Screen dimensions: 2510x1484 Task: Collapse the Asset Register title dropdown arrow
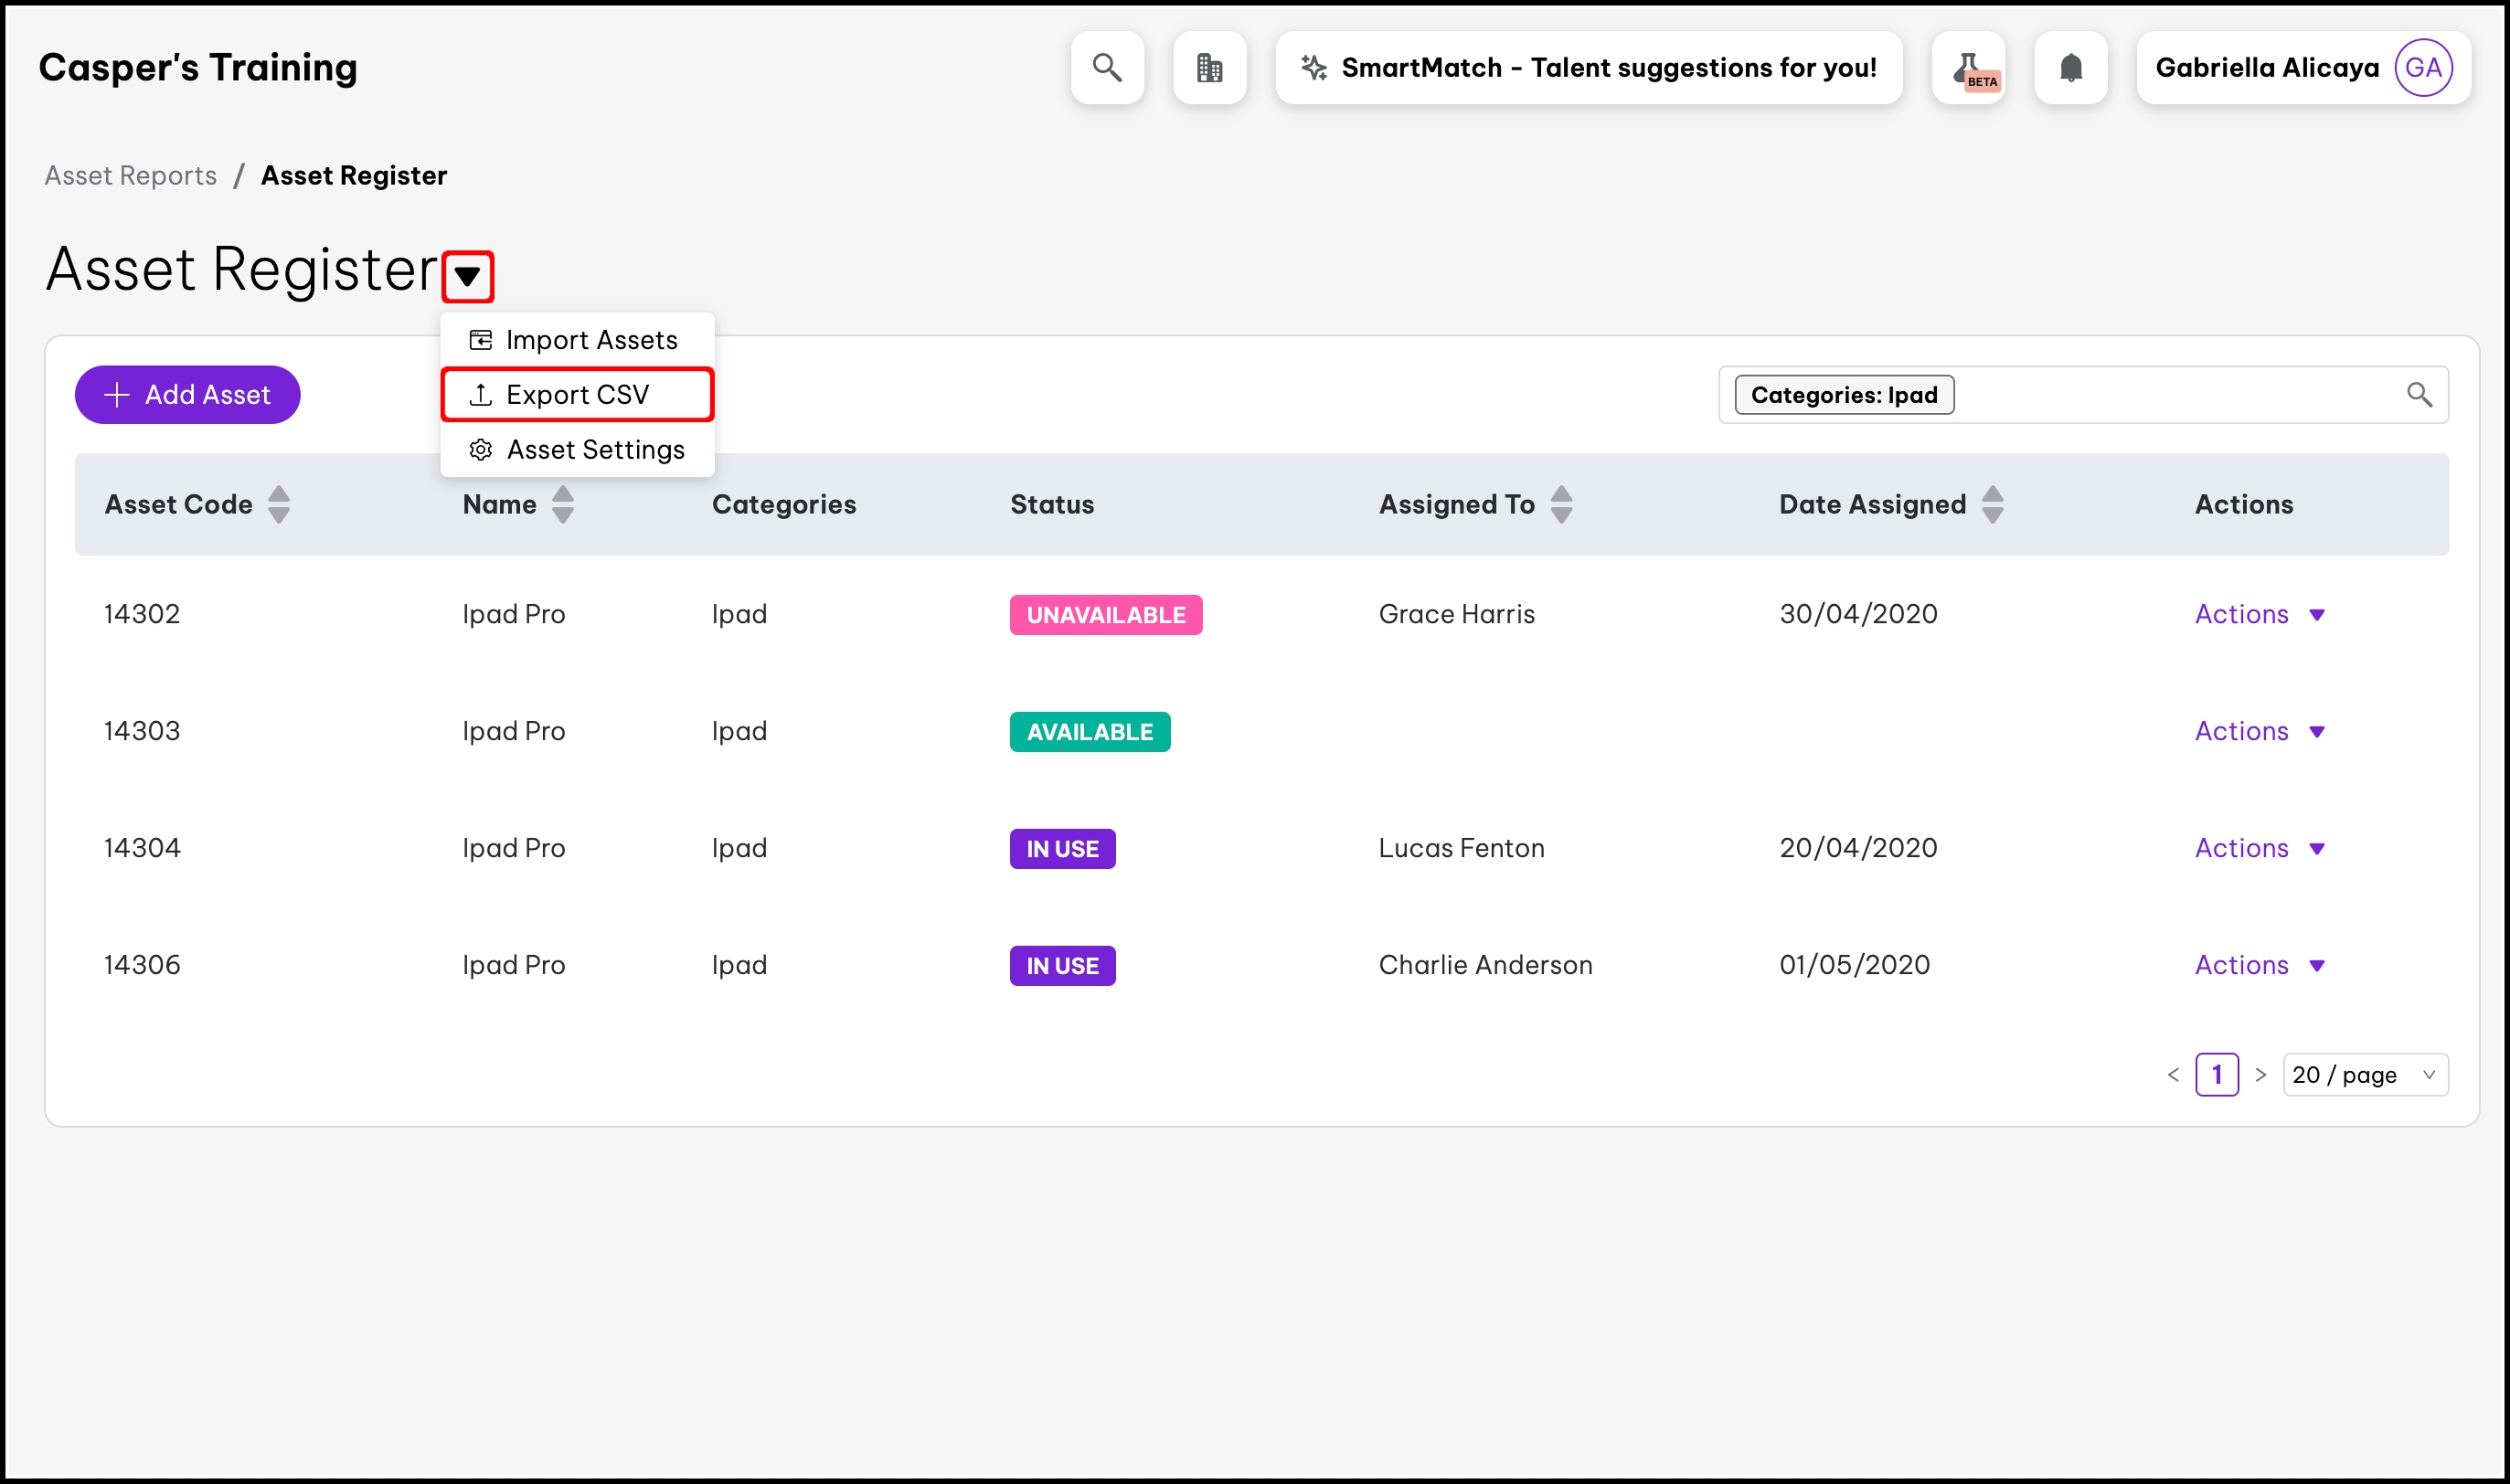[x=467, y=276]
